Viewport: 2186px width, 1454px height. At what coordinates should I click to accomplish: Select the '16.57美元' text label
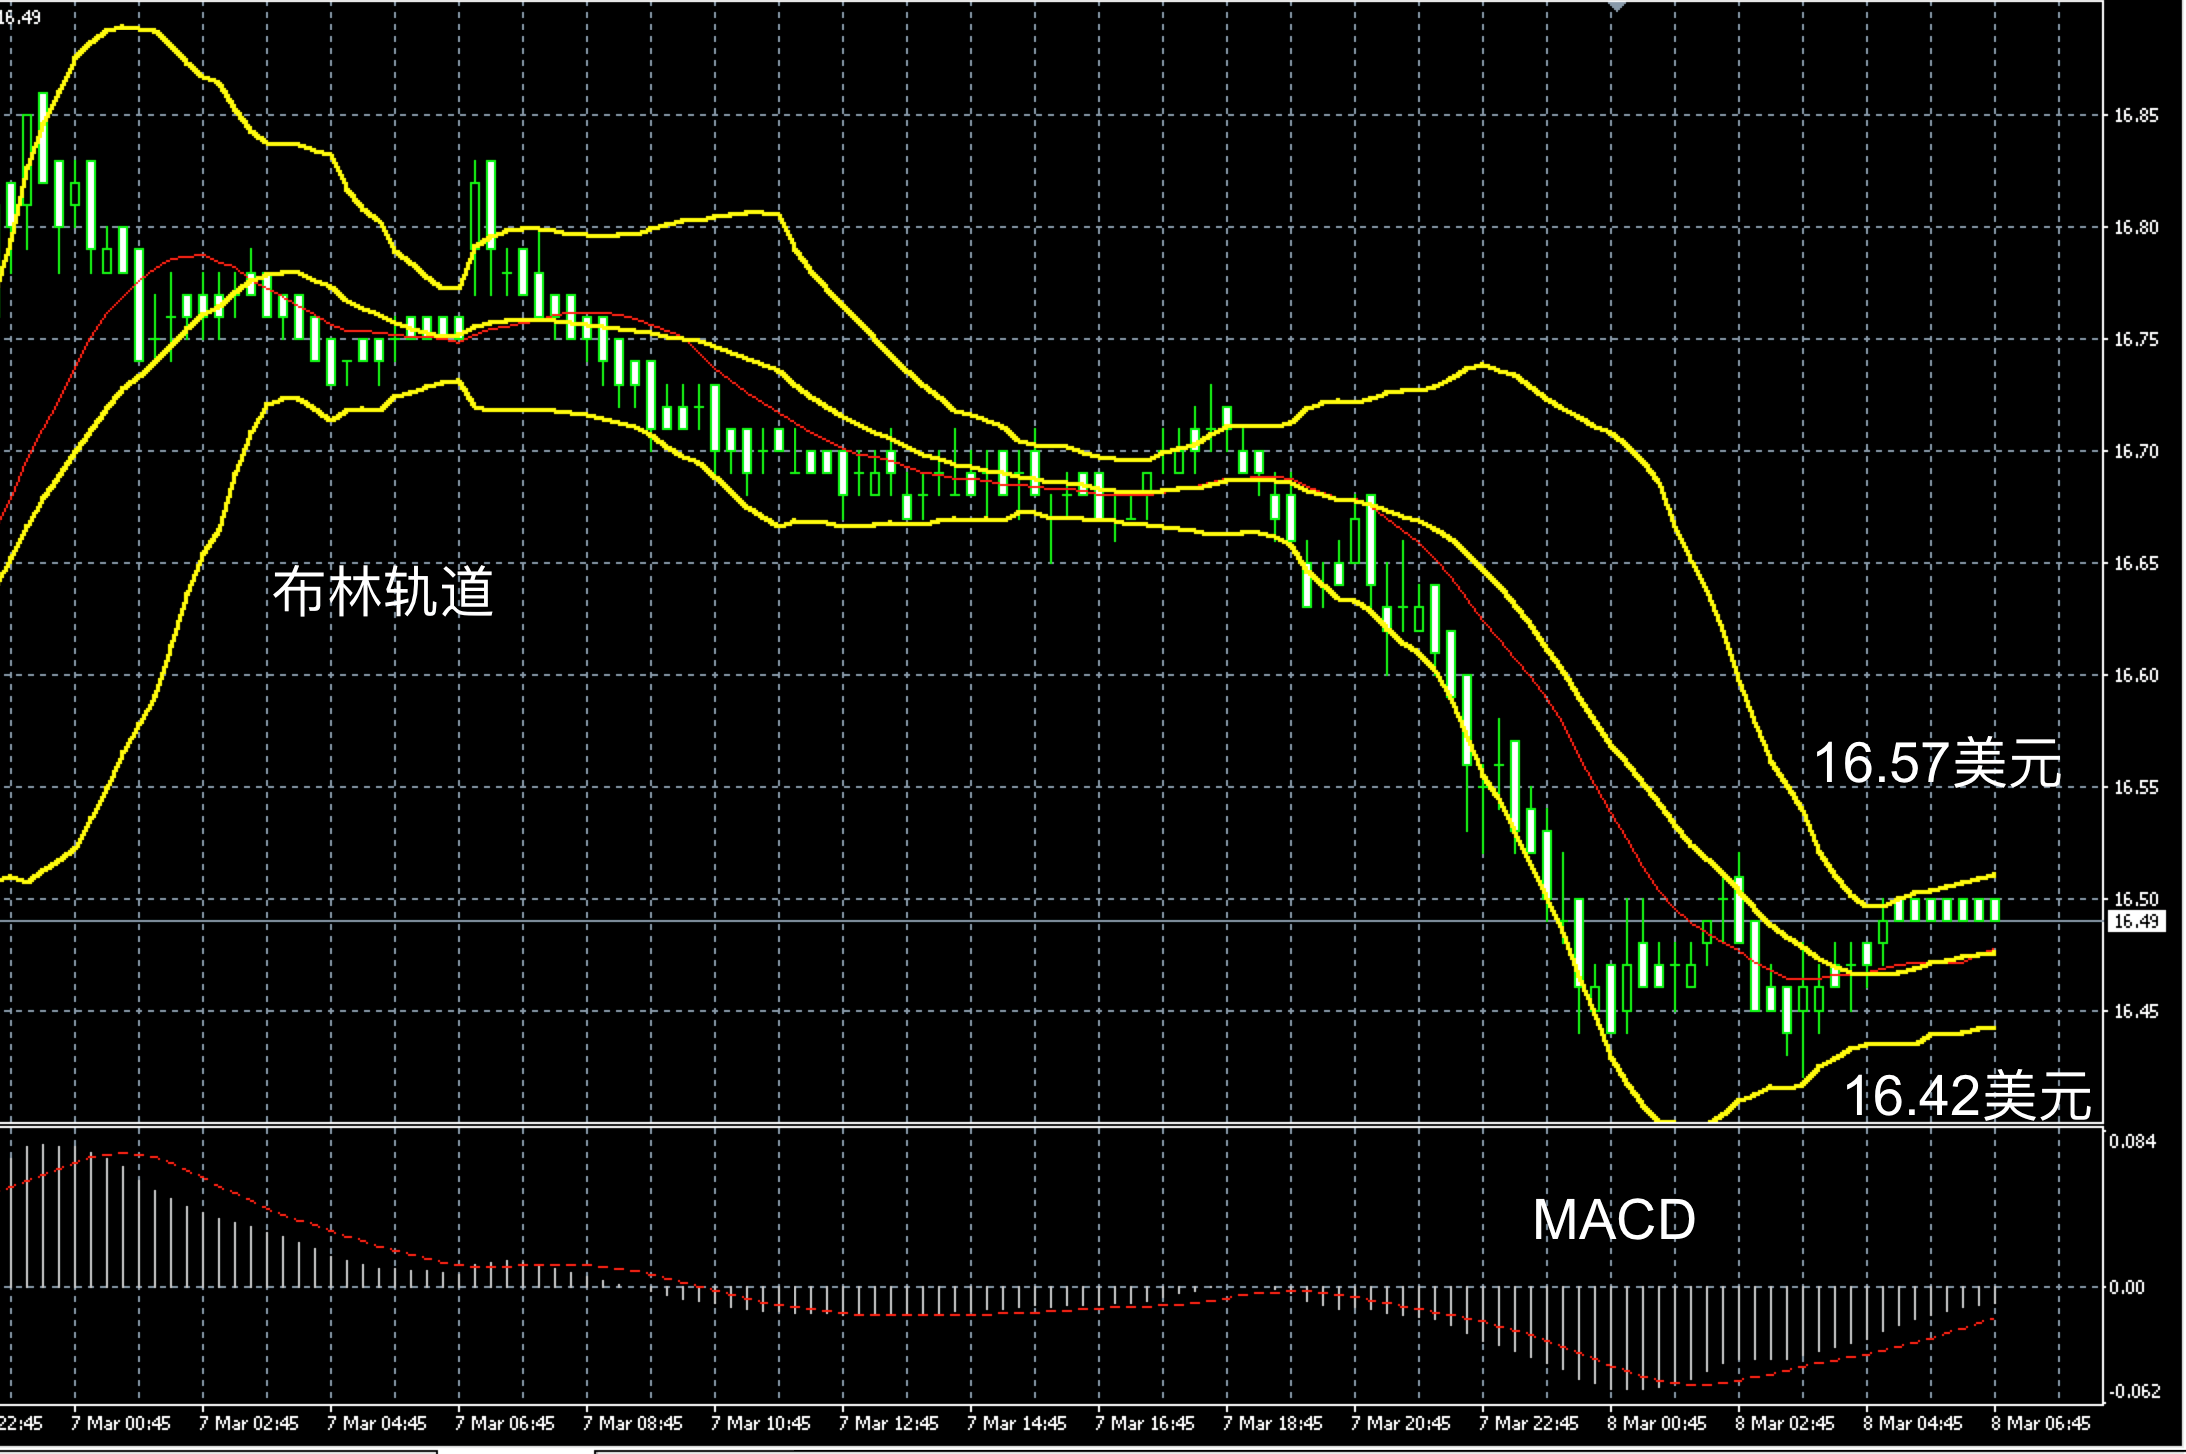[x=1937, y=764]
